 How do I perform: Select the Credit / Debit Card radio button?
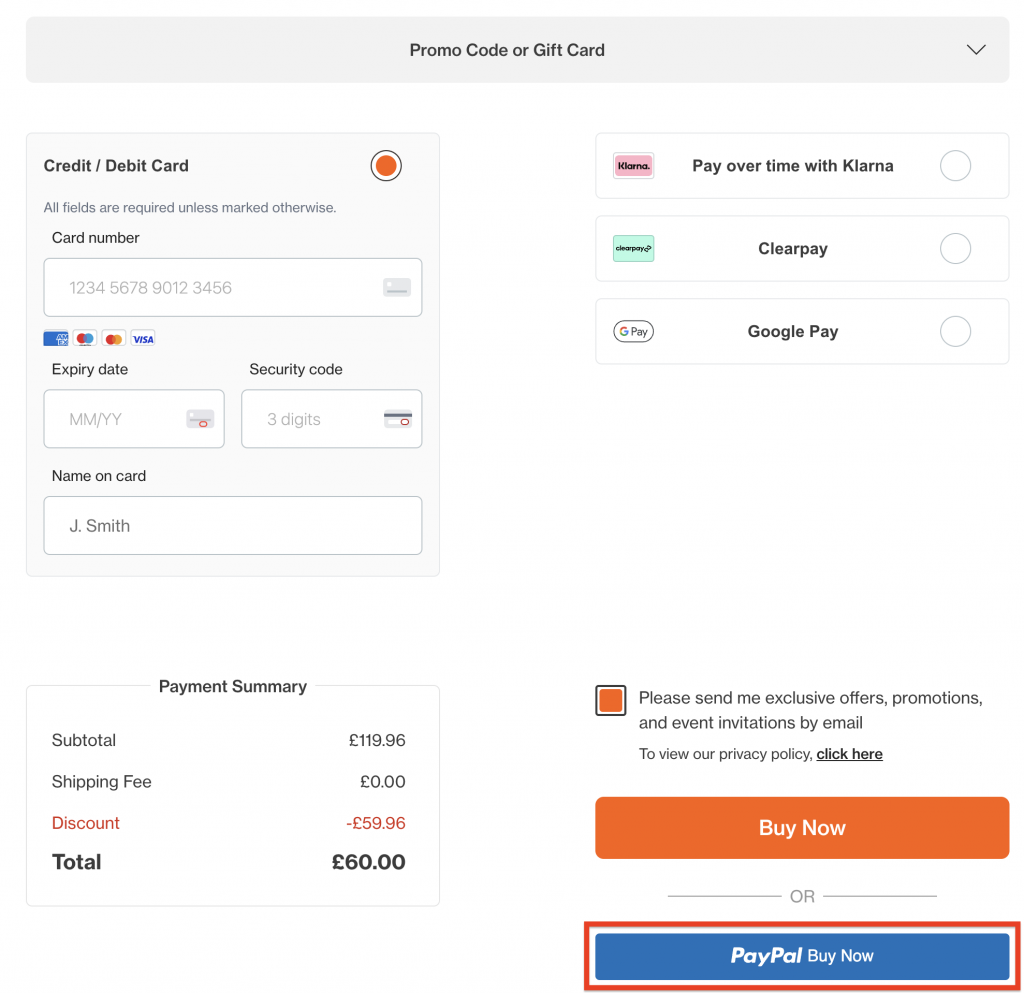pyautogui.click(x=386, y=166)
